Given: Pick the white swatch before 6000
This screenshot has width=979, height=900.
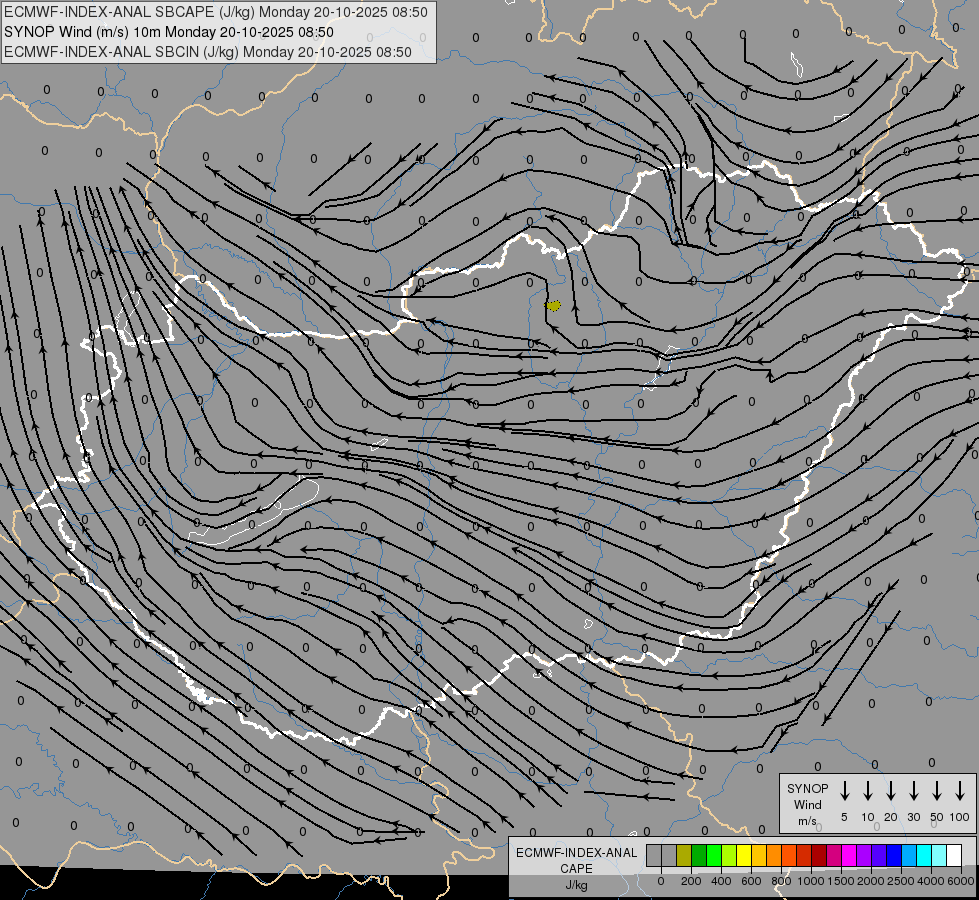Looking at the screenshot, I should pos(953,855).
